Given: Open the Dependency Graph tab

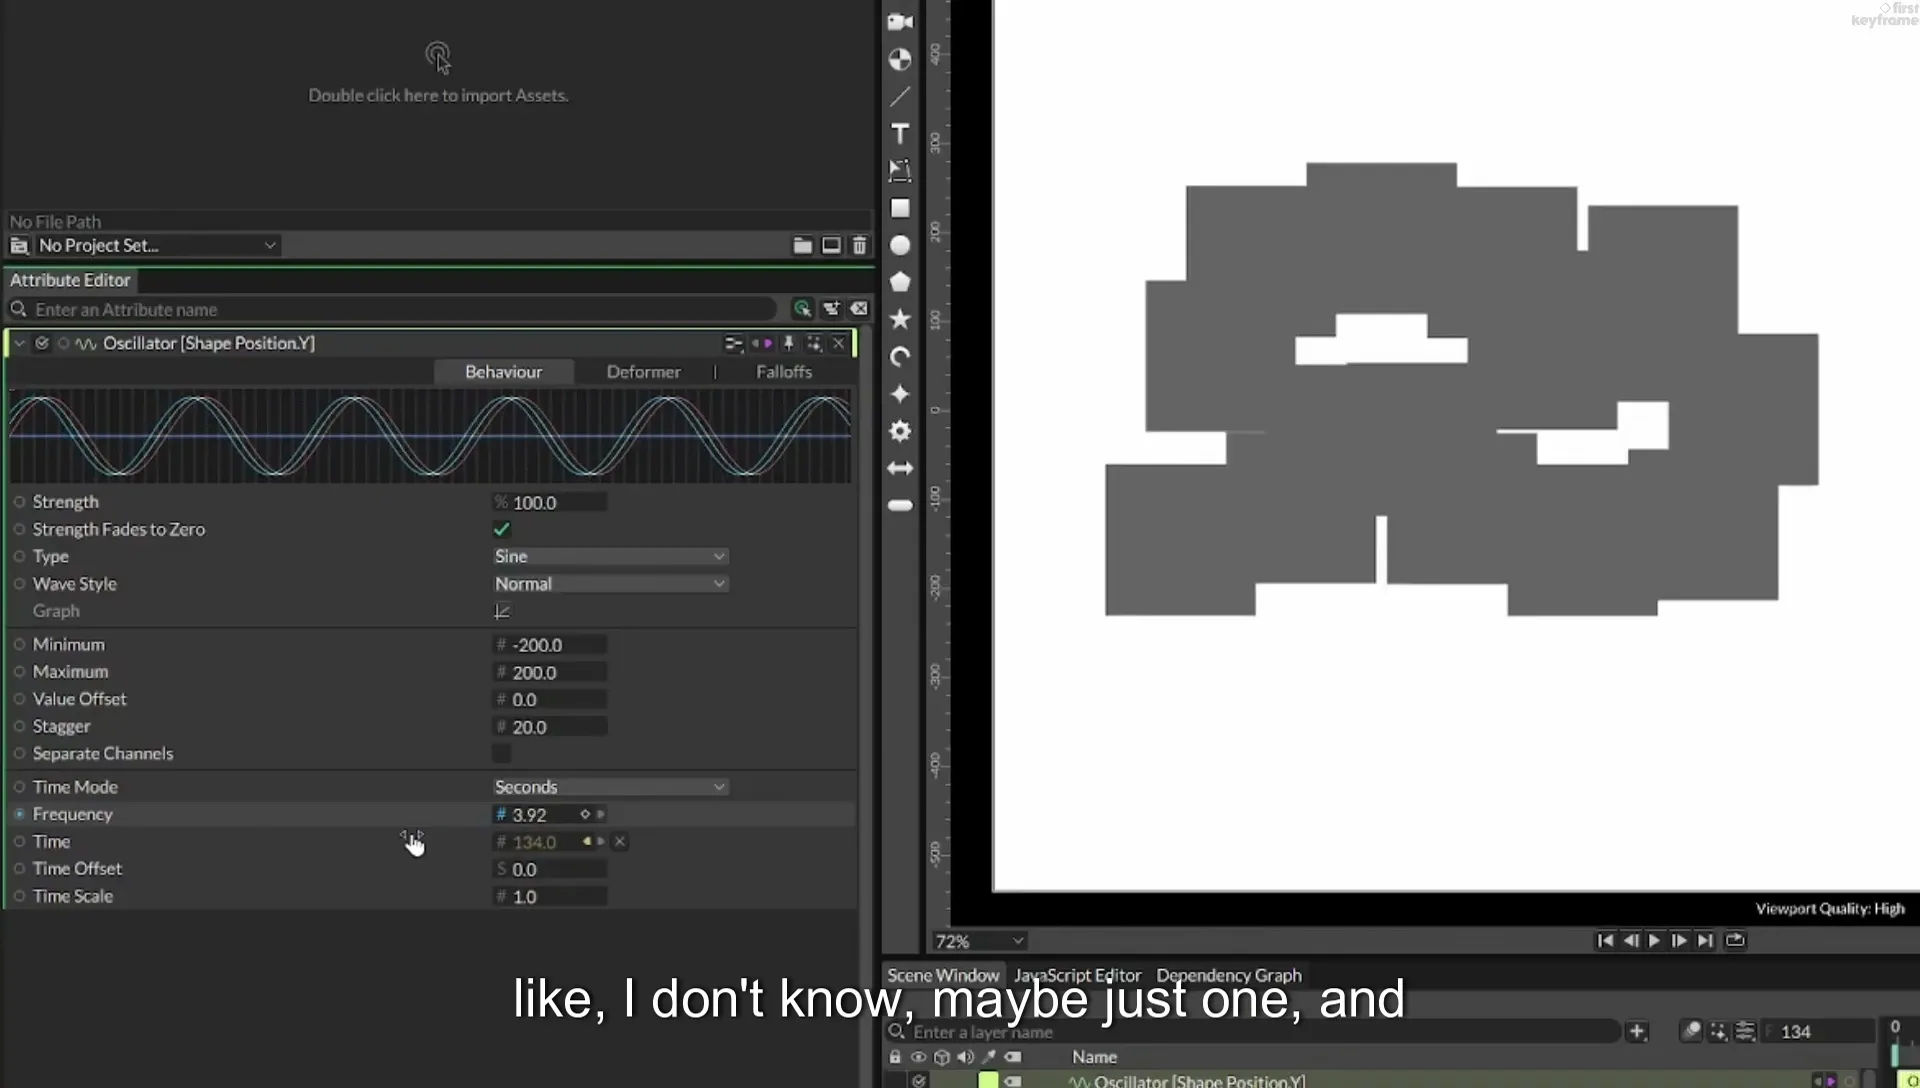Looking at the screenshot, I should click(1229, 975).
